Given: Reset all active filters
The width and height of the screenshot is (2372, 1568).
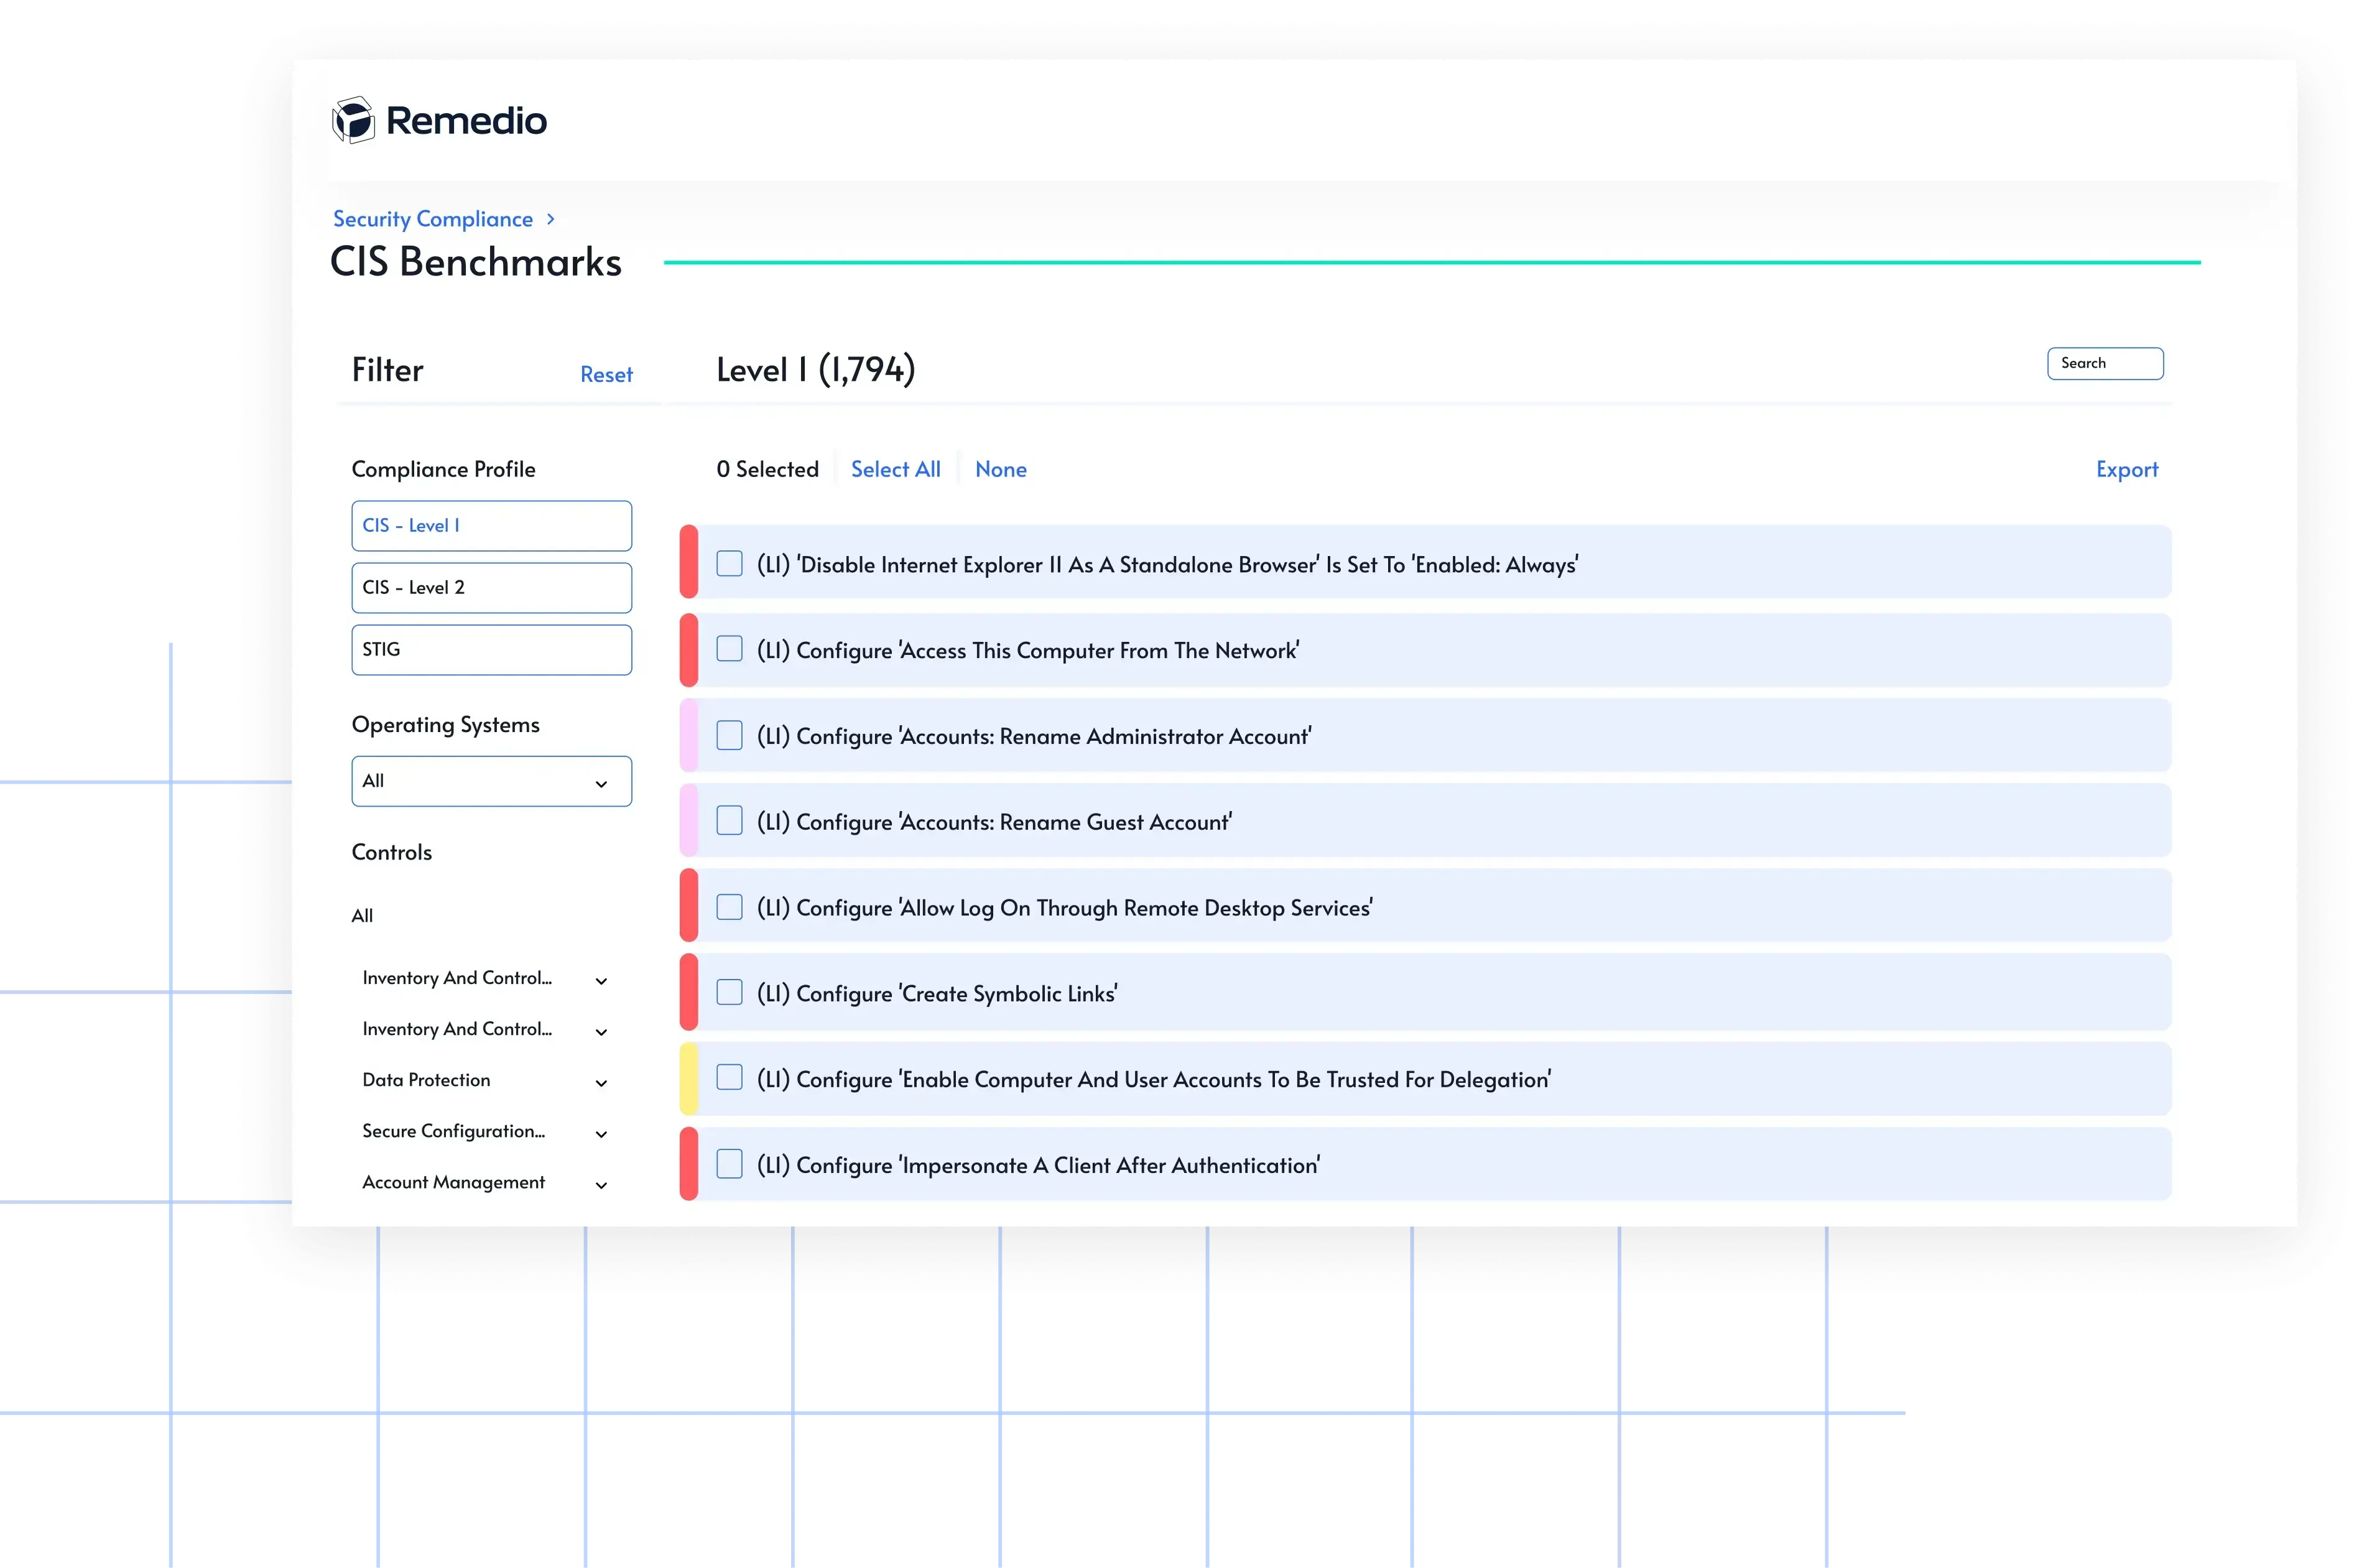Looking at the screenshot, I should tap(606, 374).
